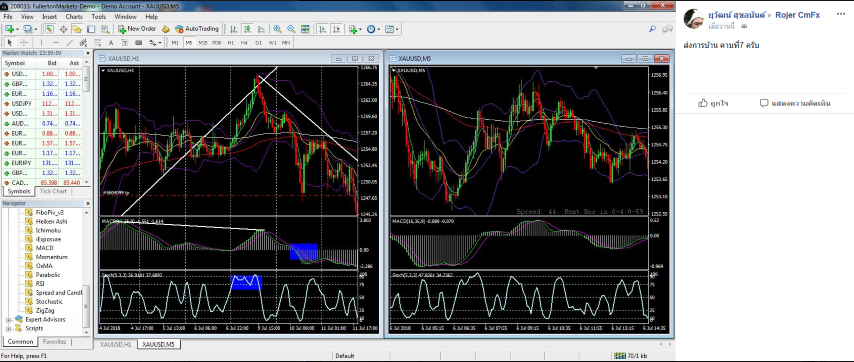Switch to the Tick Chart tab
This screenshot has height=362, width=854.
(53, 192)
